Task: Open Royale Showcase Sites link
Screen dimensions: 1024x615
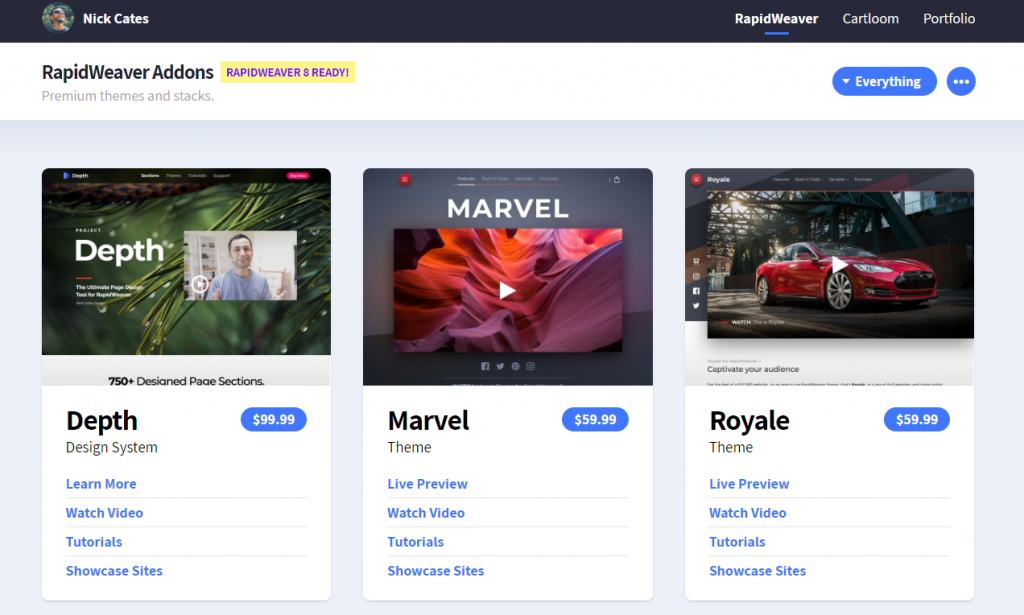Action: [757, 571]
